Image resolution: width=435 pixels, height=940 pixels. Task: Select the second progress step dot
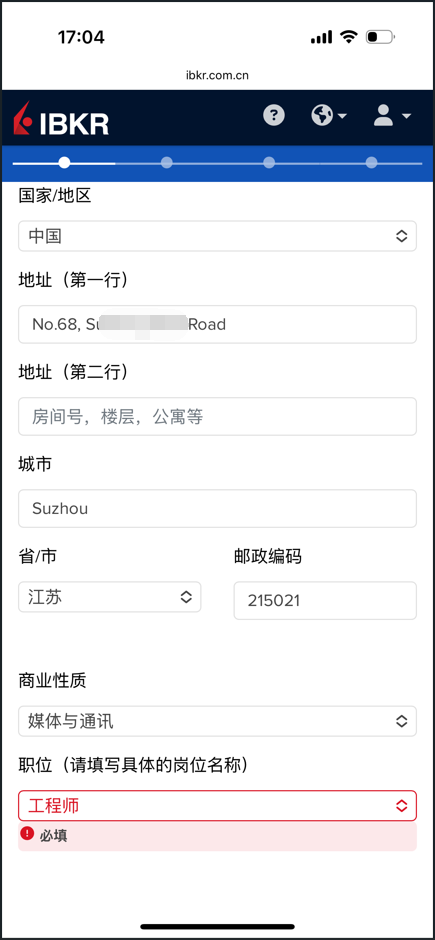click(167, 162)
